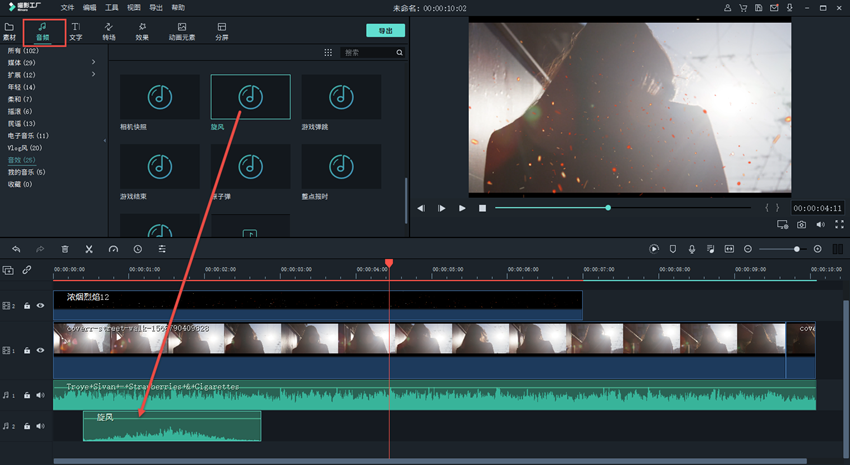Select the 音效 (25) category
This screenshot has height=465, width=850.
pos(21,160)
